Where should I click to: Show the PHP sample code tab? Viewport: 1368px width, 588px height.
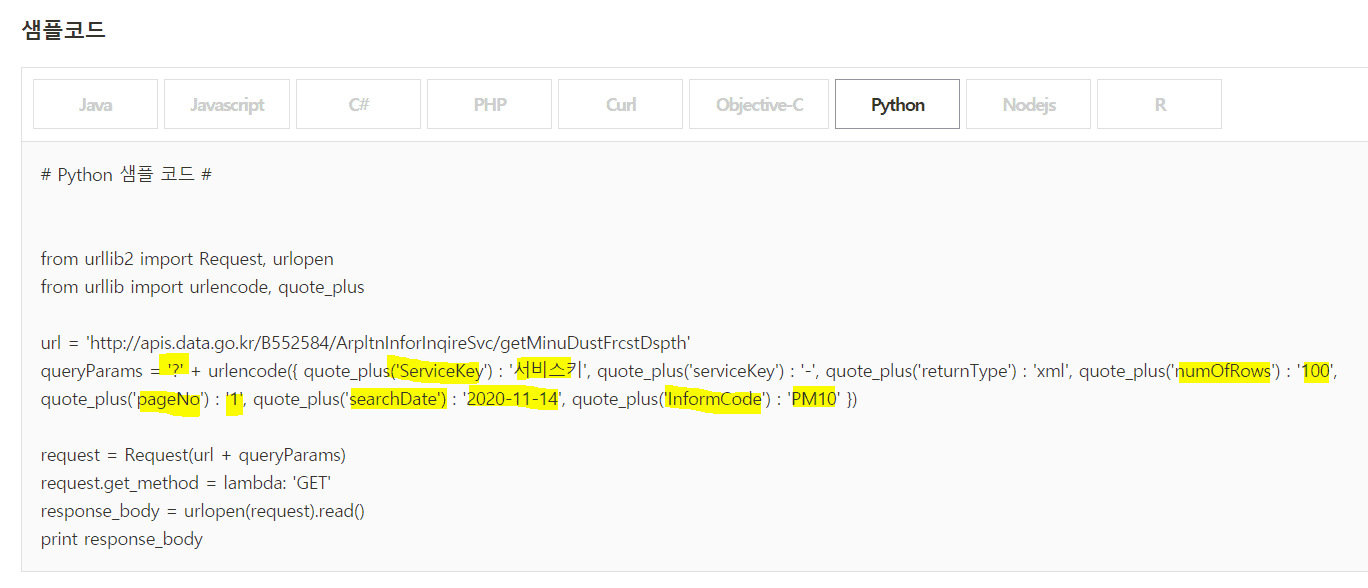coord(489,104)
